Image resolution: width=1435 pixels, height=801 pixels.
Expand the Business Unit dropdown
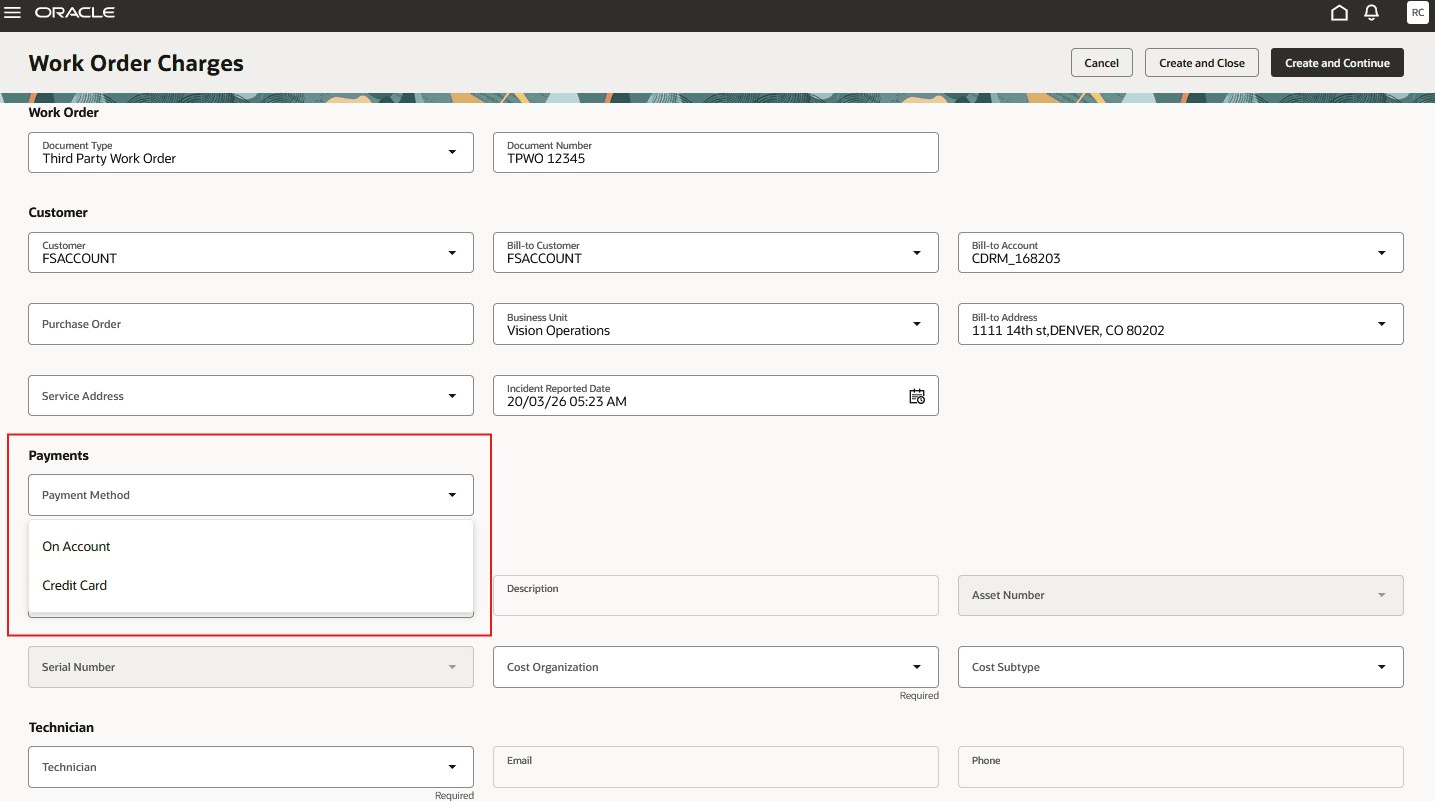pos(917,324)
